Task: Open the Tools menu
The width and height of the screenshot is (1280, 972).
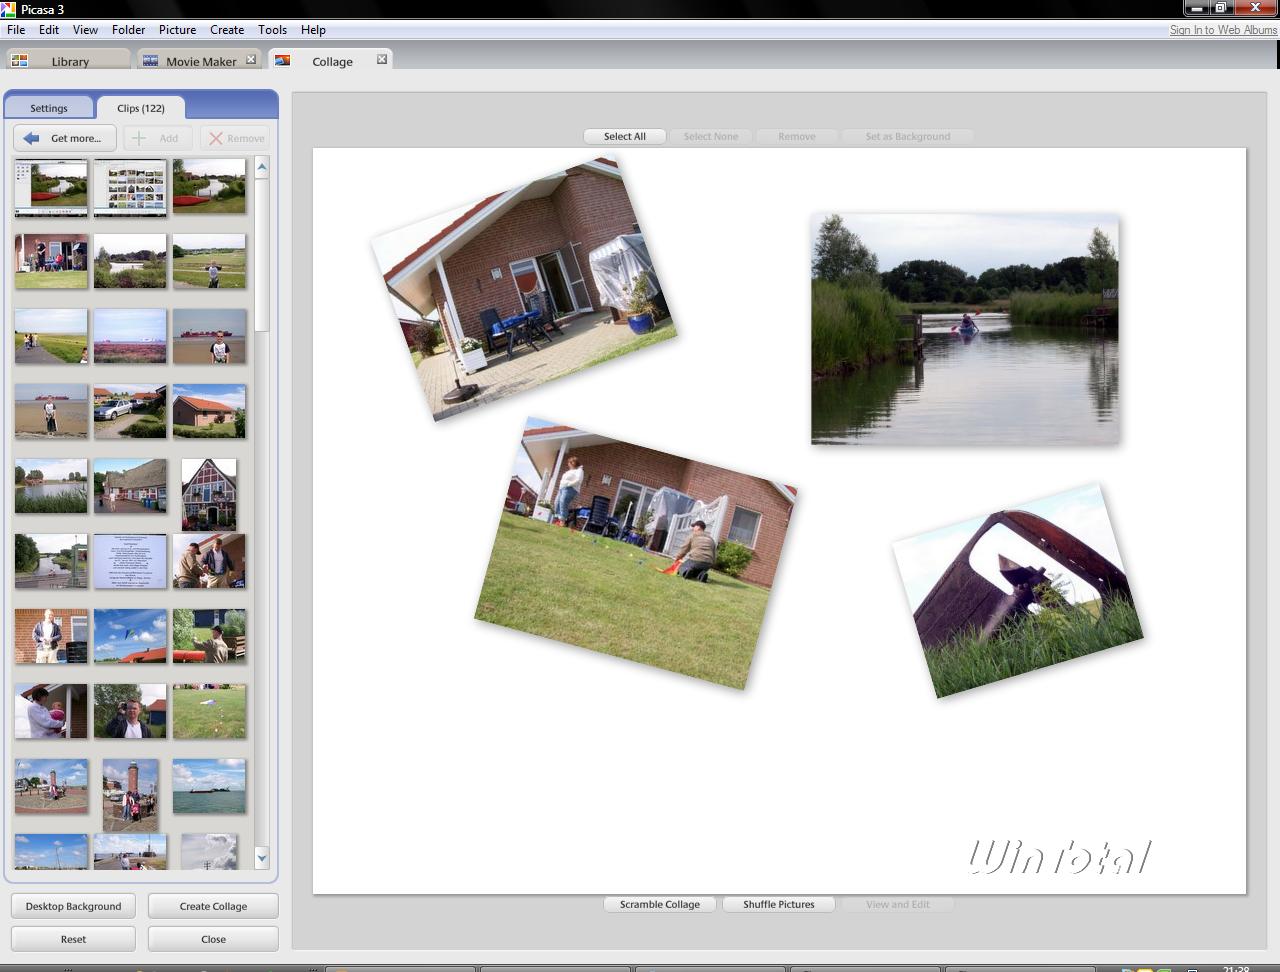Action: 272,30
